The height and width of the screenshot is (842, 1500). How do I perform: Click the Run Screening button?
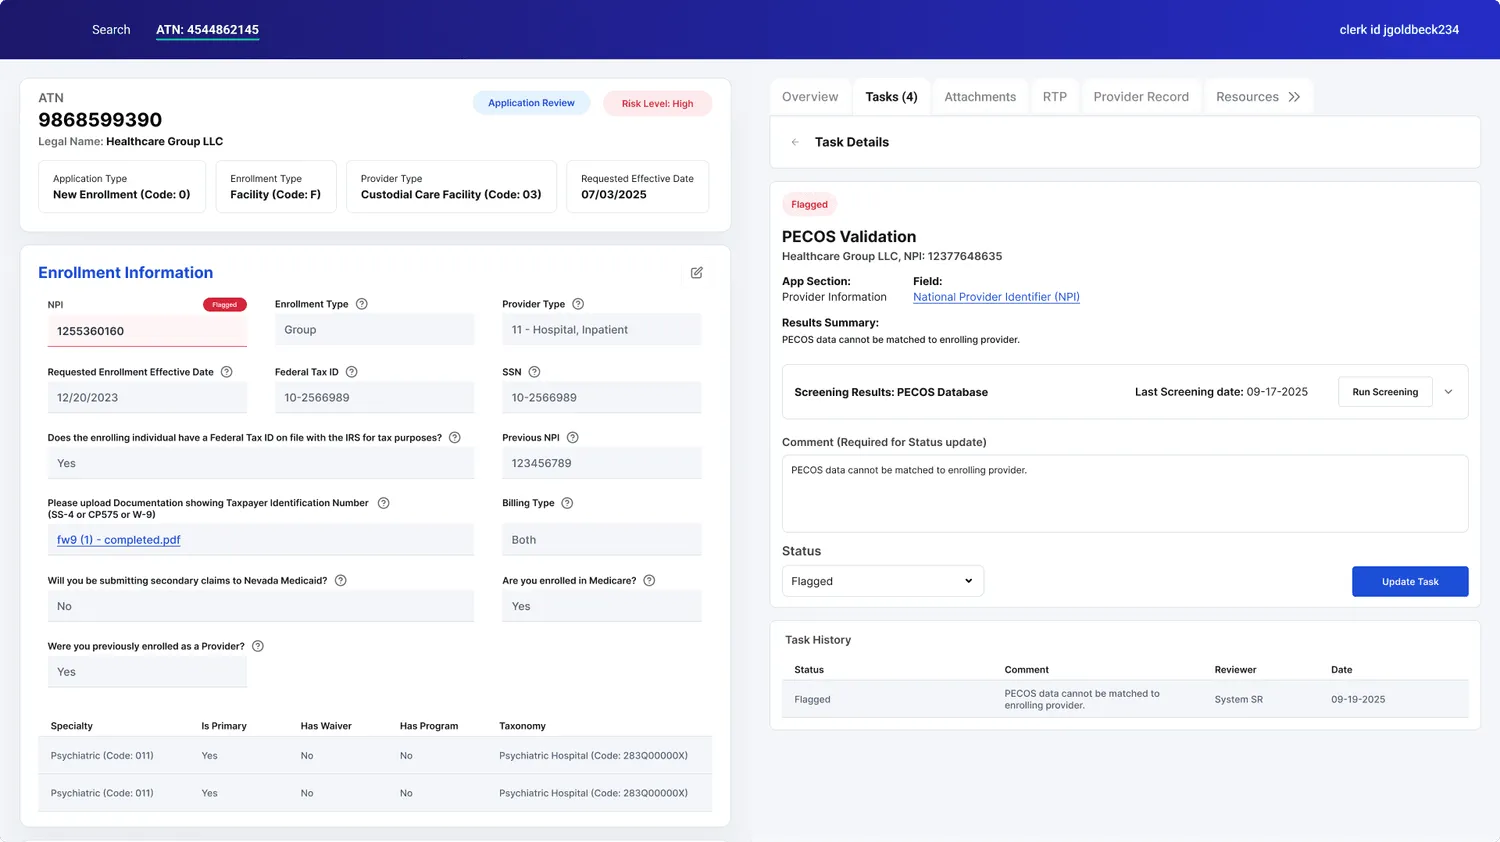pyautogui.click(x=1385, y=392)
